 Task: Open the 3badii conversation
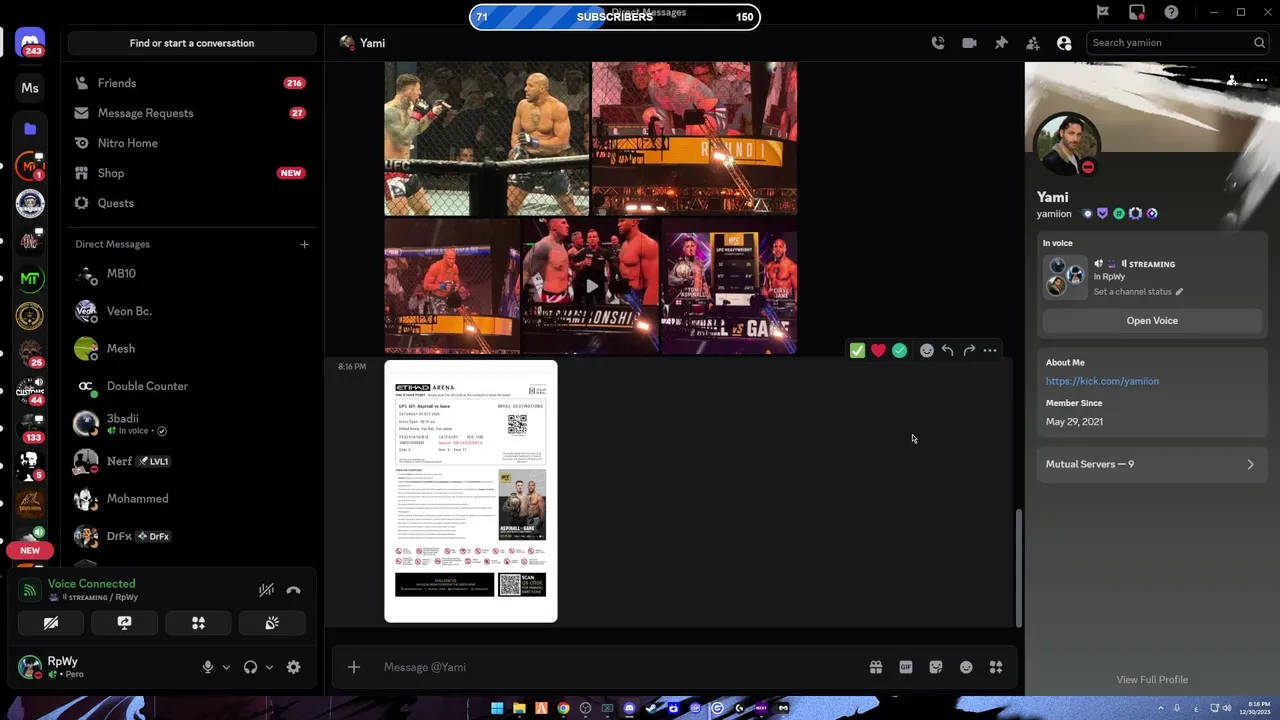(x=192, y=424)
